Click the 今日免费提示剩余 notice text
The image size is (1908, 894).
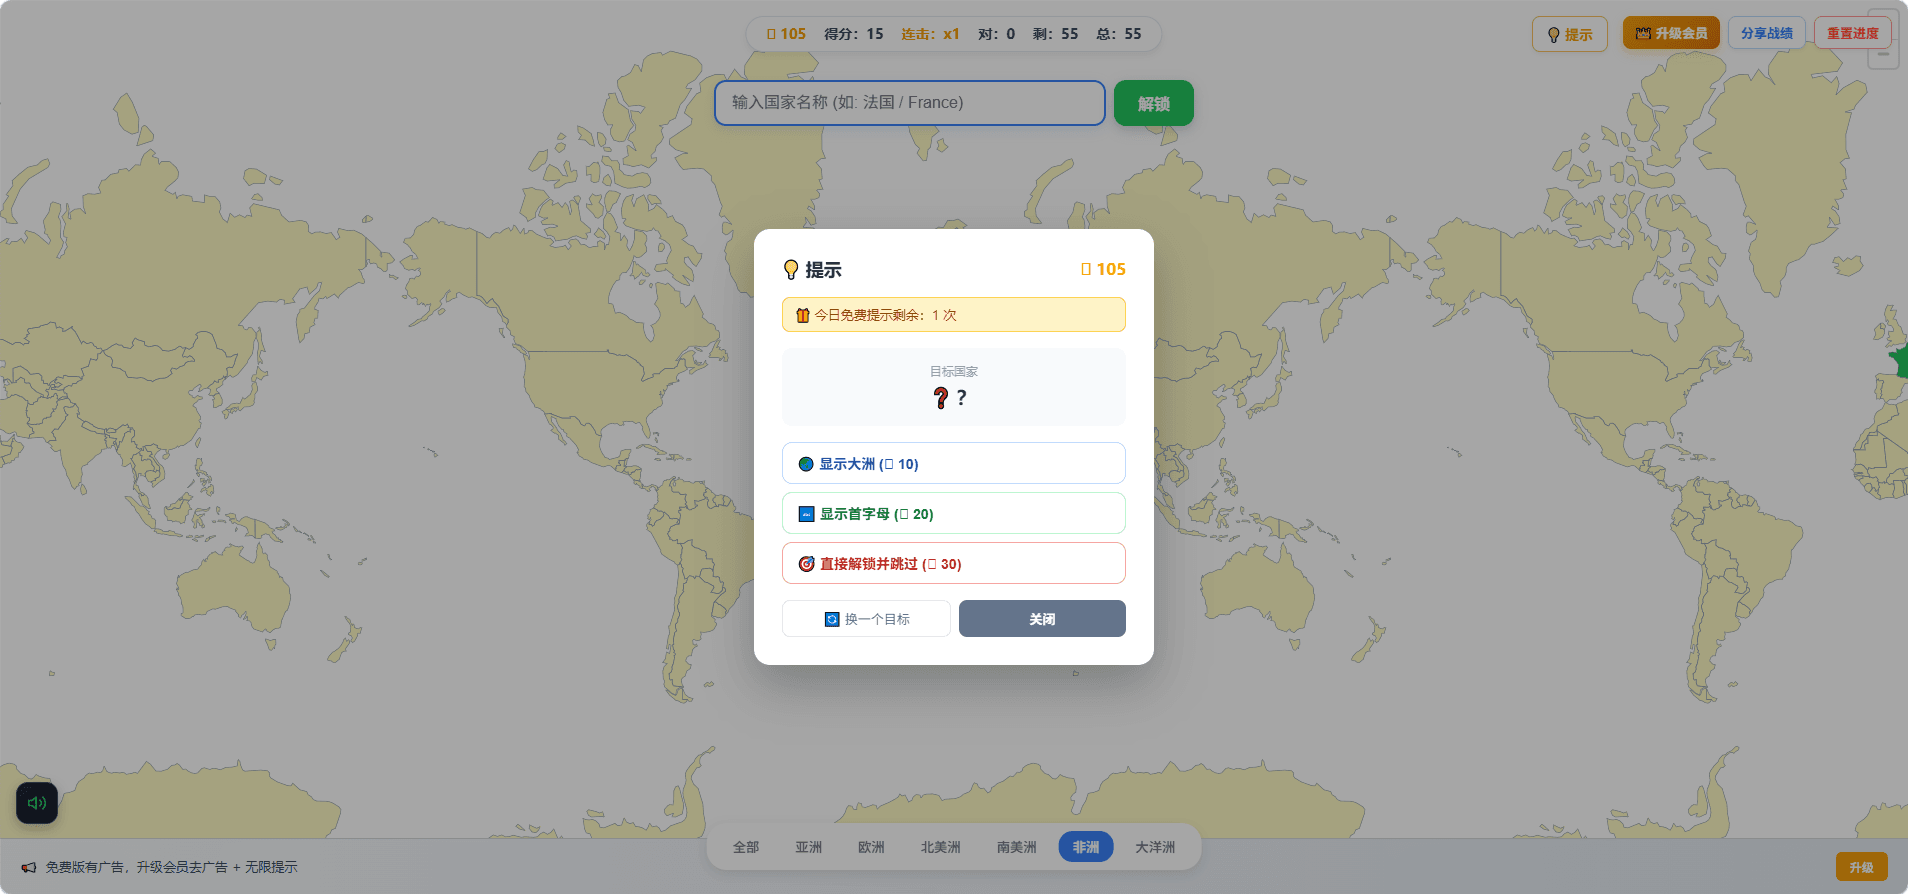pos(885,315)
